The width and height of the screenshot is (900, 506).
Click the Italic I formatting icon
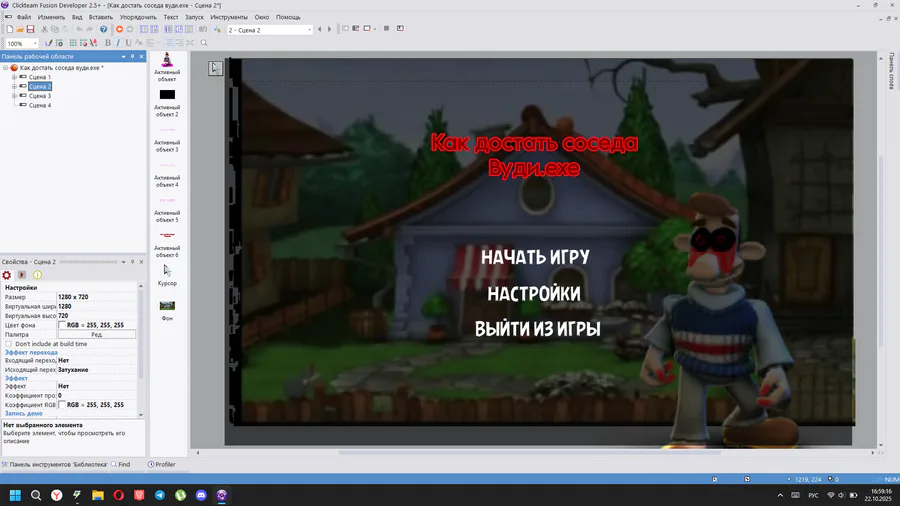pos(118,43)
